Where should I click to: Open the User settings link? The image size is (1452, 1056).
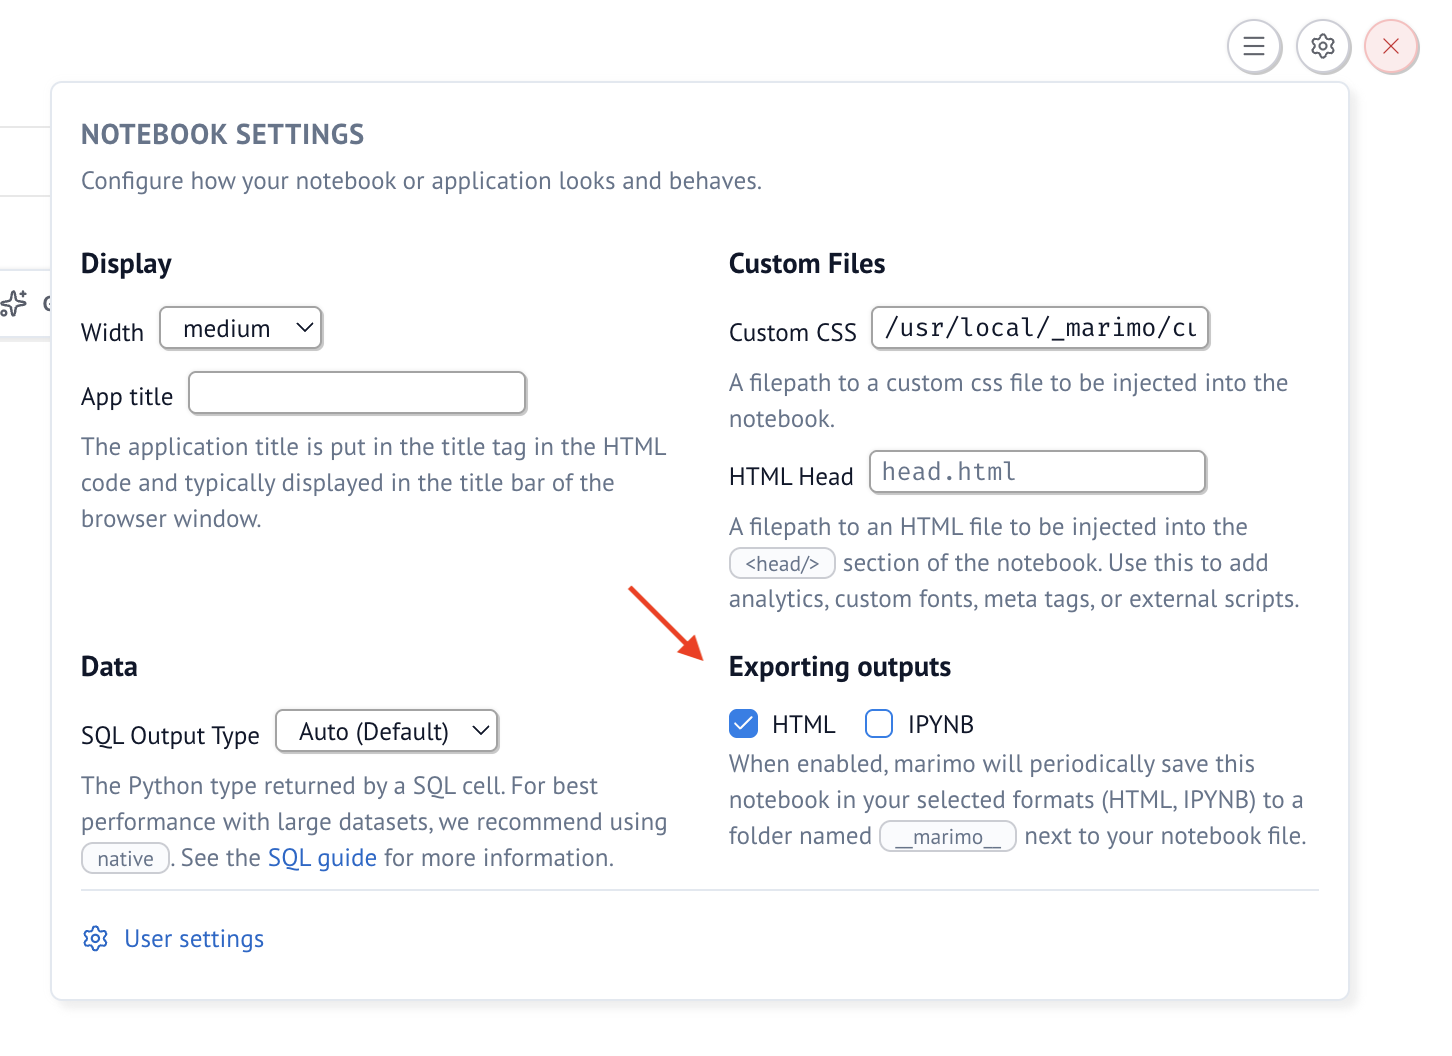[x=194, y=939]
